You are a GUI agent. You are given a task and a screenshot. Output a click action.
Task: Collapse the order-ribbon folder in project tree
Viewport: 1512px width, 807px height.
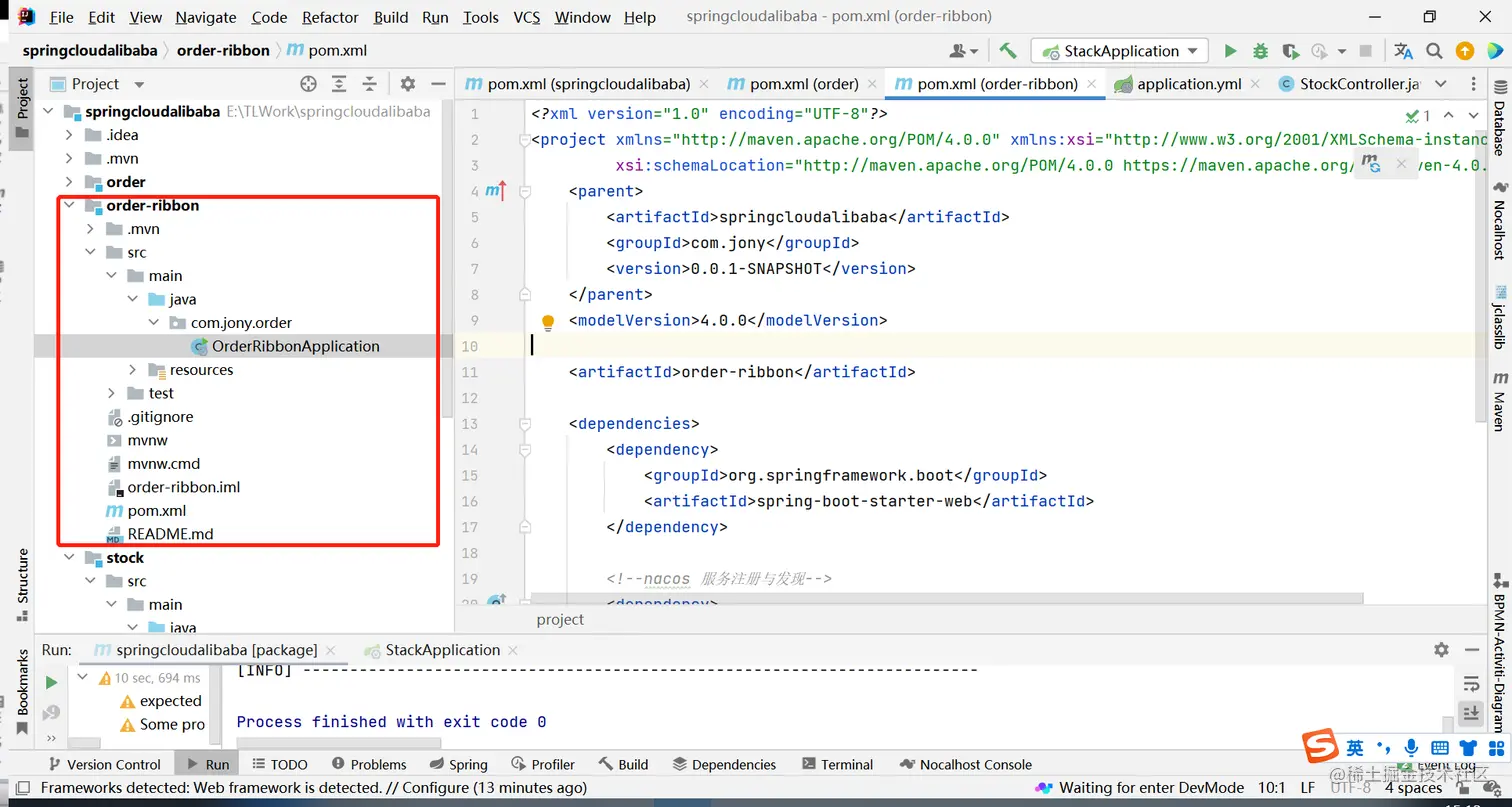click(x=68, y=206)
